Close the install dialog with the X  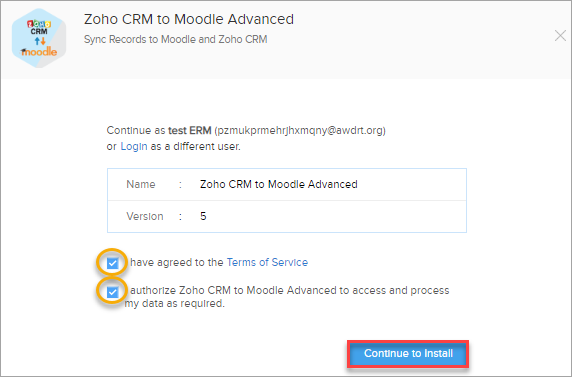560,36
